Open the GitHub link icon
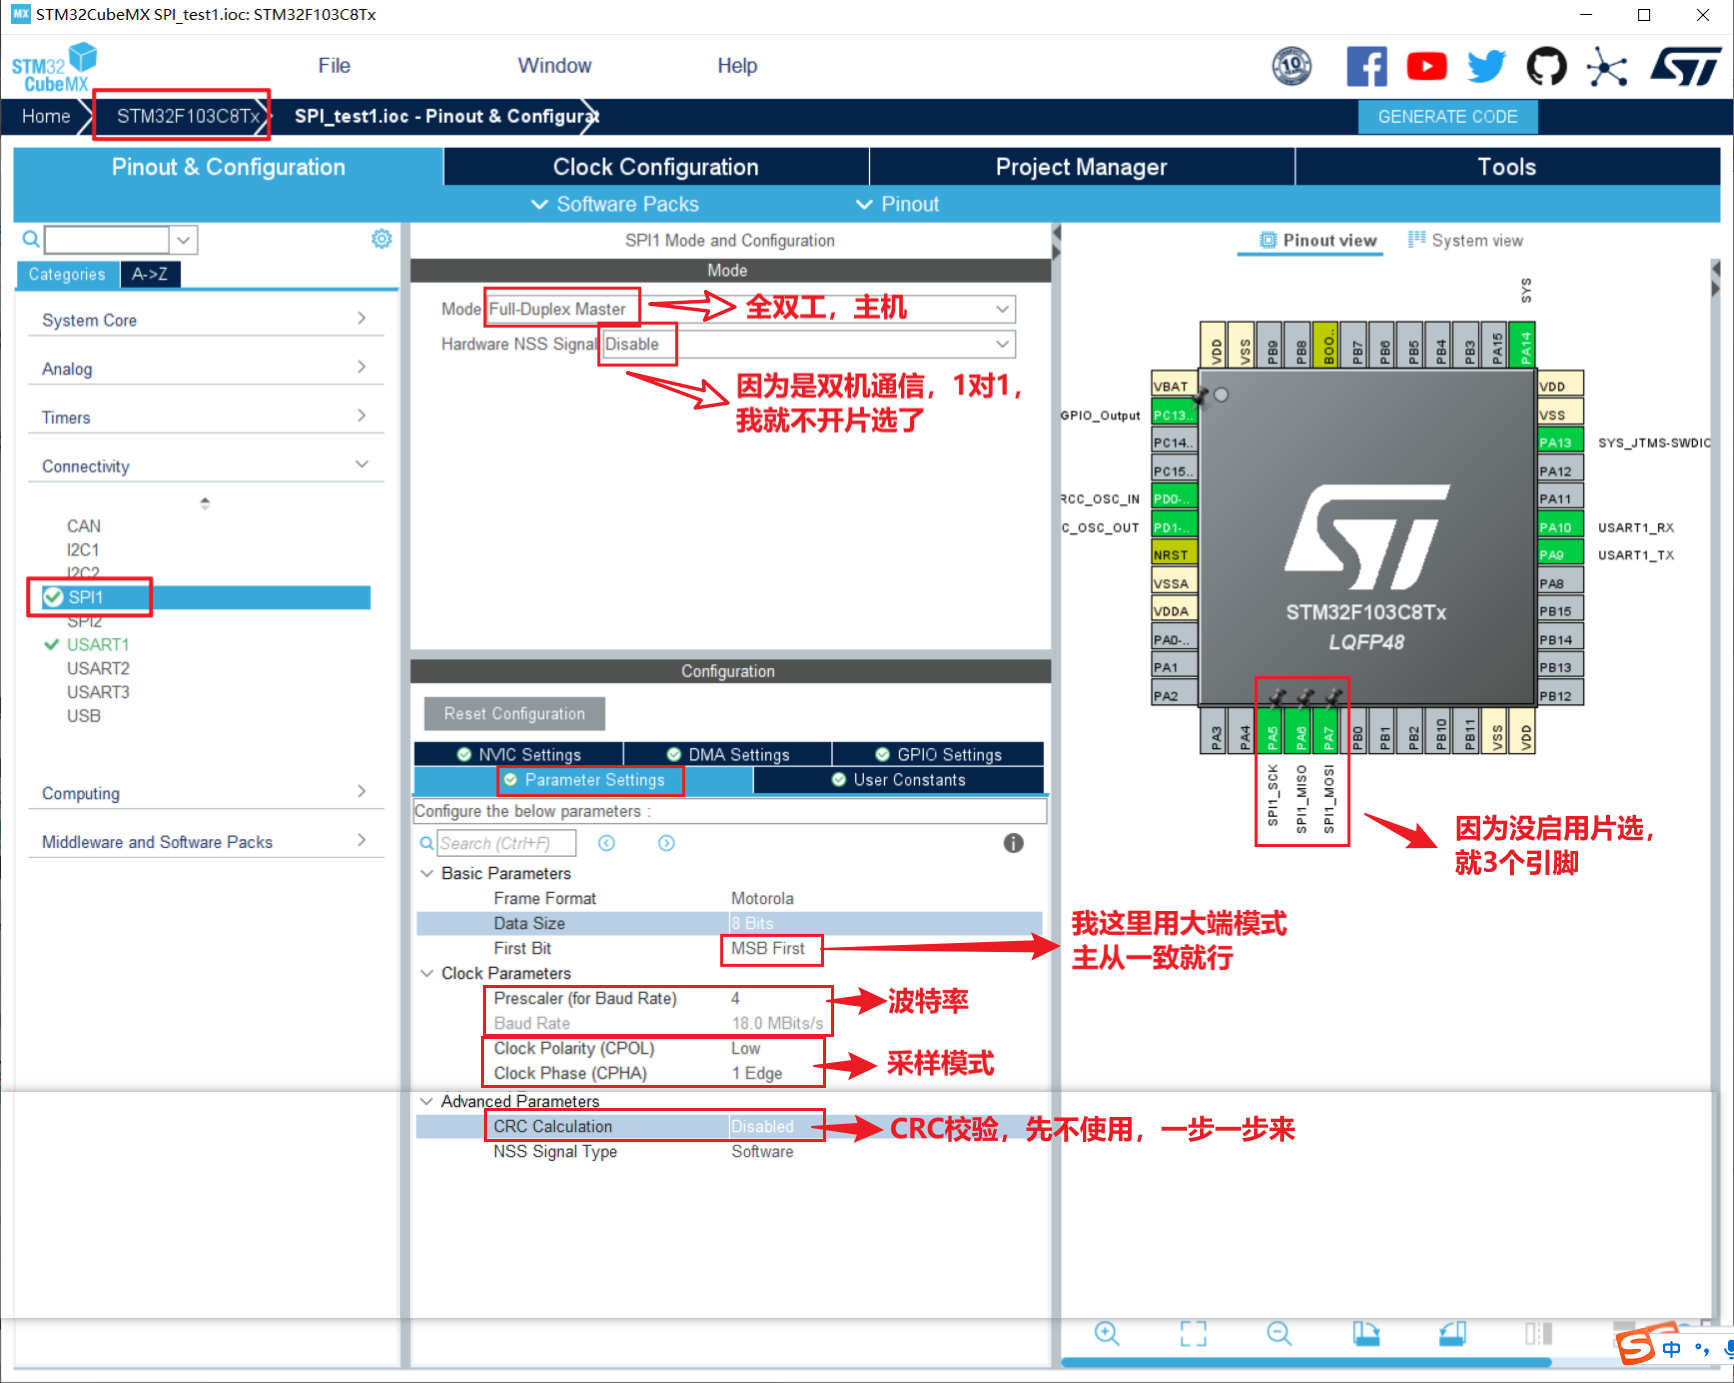 [1546, 67]
